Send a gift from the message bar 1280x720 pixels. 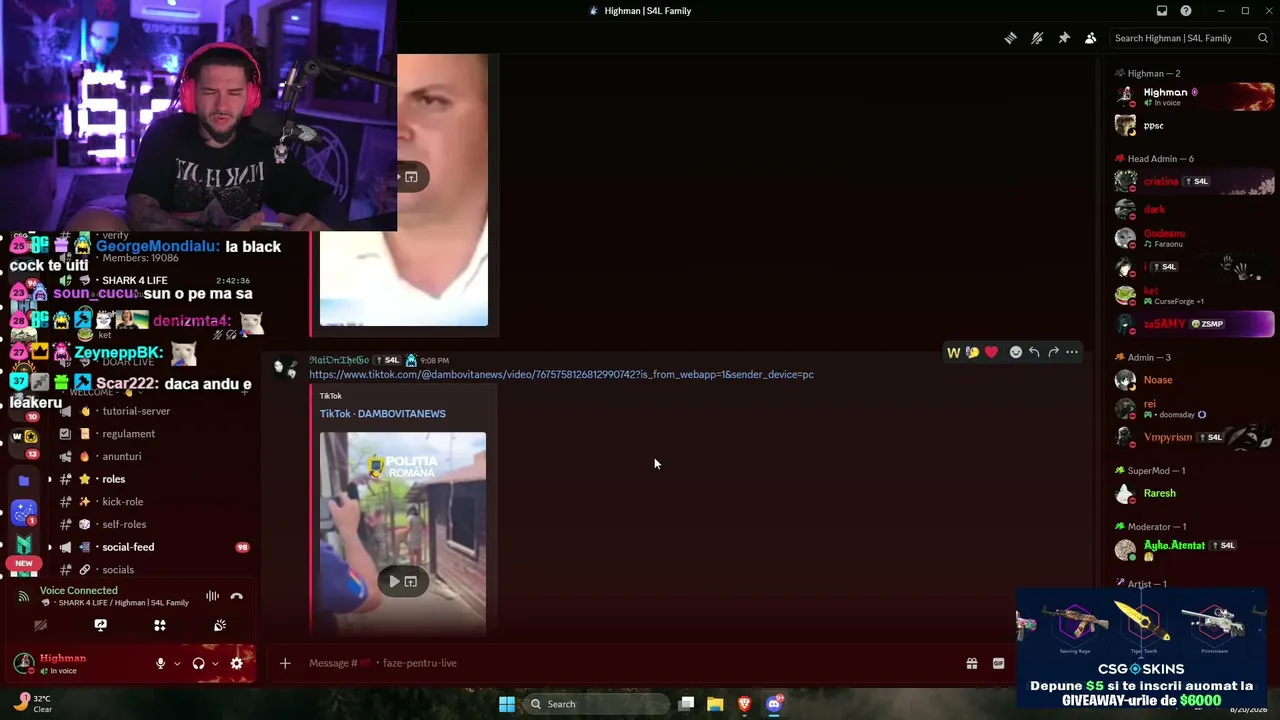tap(971, 663)
